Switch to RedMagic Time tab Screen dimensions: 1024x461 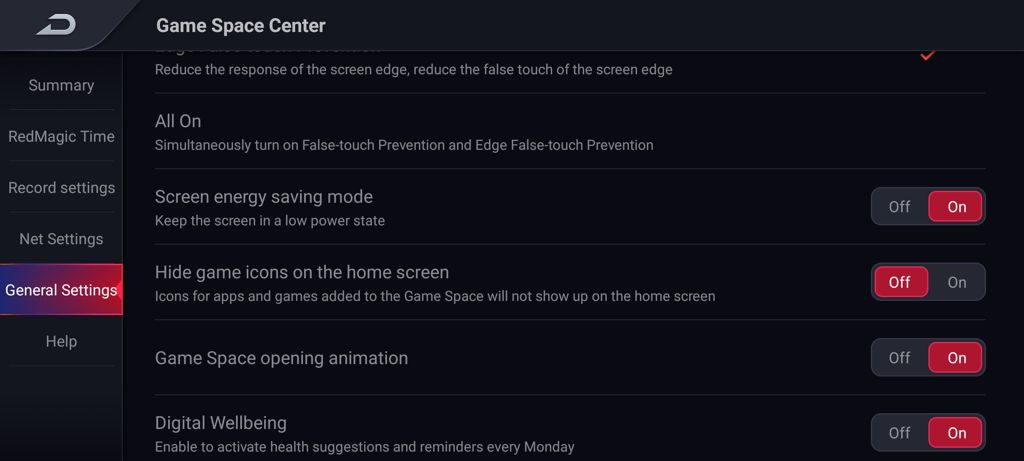click(61, 136)
